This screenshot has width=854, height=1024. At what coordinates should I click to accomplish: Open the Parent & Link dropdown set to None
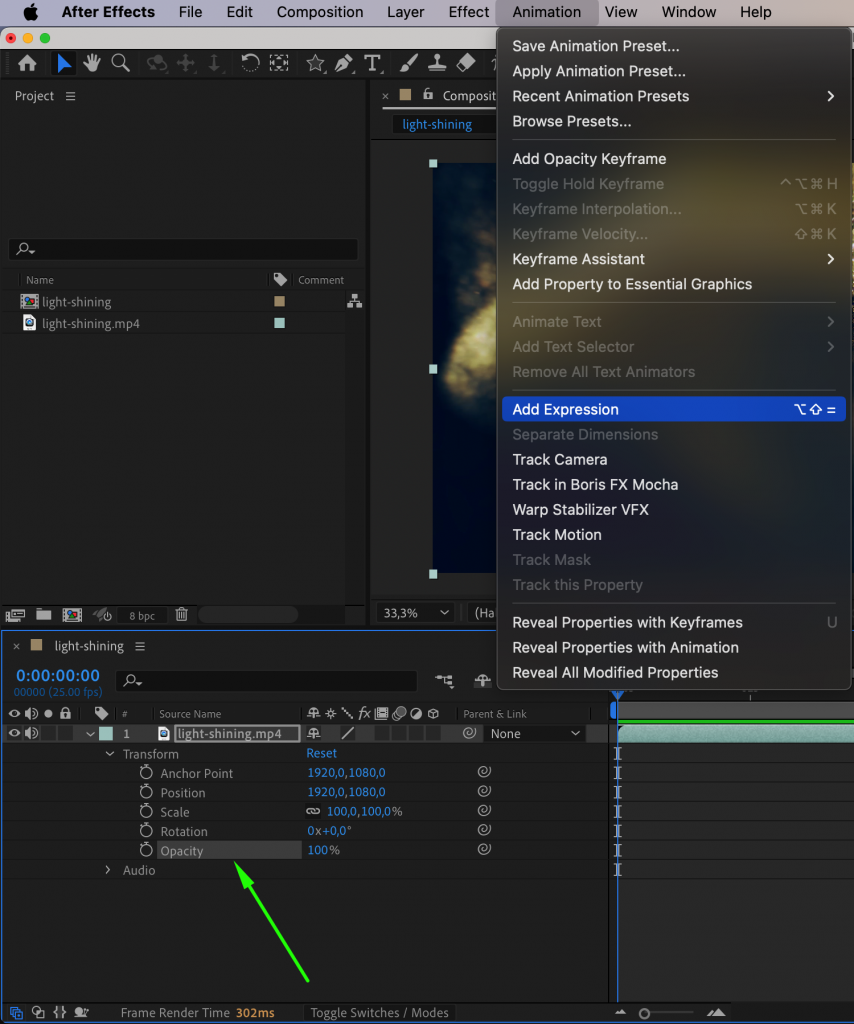tap(535, 733)
